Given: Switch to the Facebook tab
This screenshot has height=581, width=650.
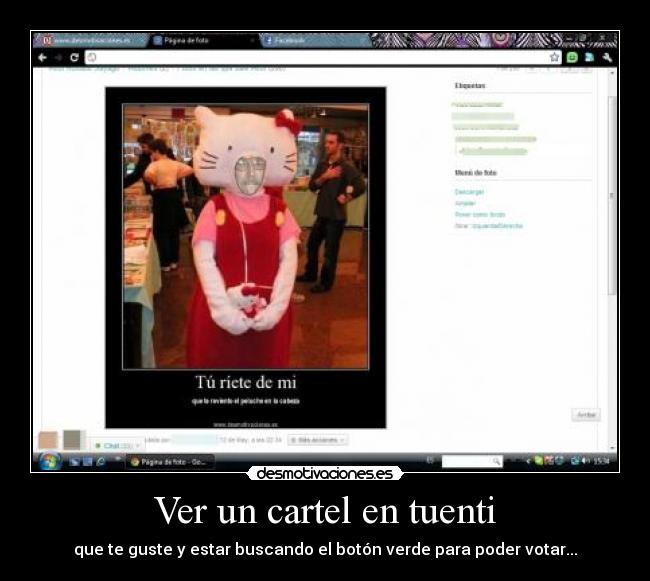Looking at the screenshot, I should (314, 40).
